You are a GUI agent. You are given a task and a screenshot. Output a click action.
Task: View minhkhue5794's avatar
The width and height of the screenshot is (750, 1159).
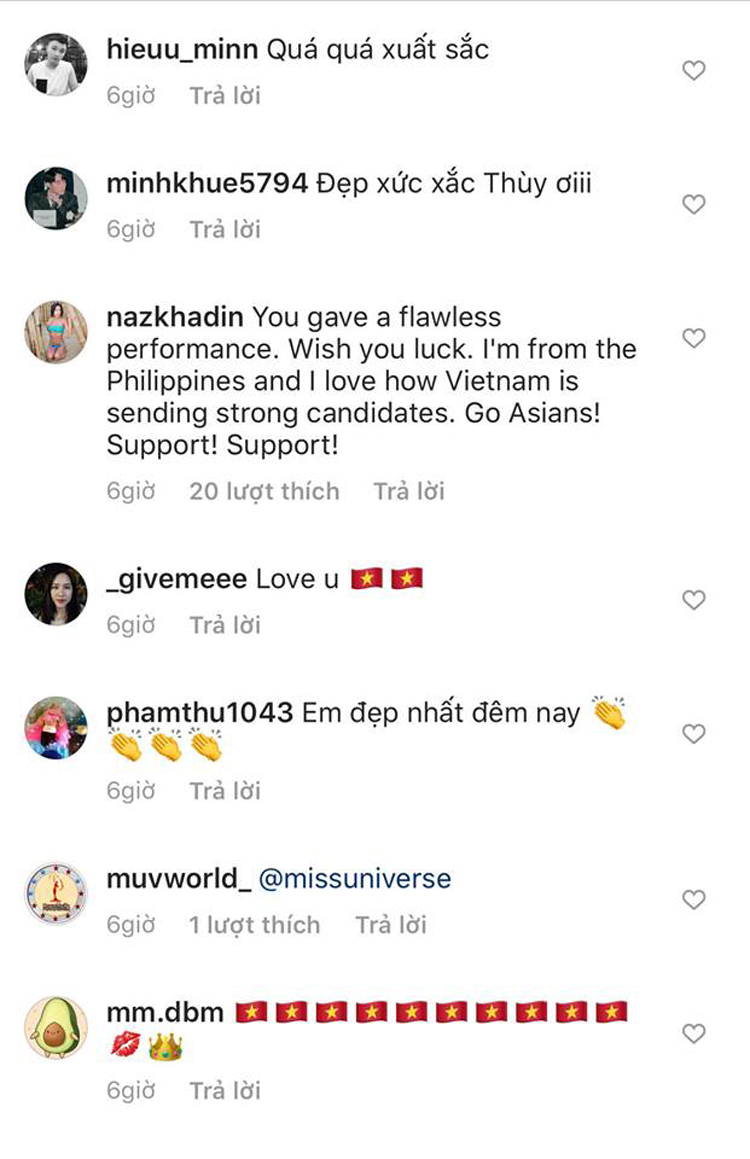coord(56,198)
